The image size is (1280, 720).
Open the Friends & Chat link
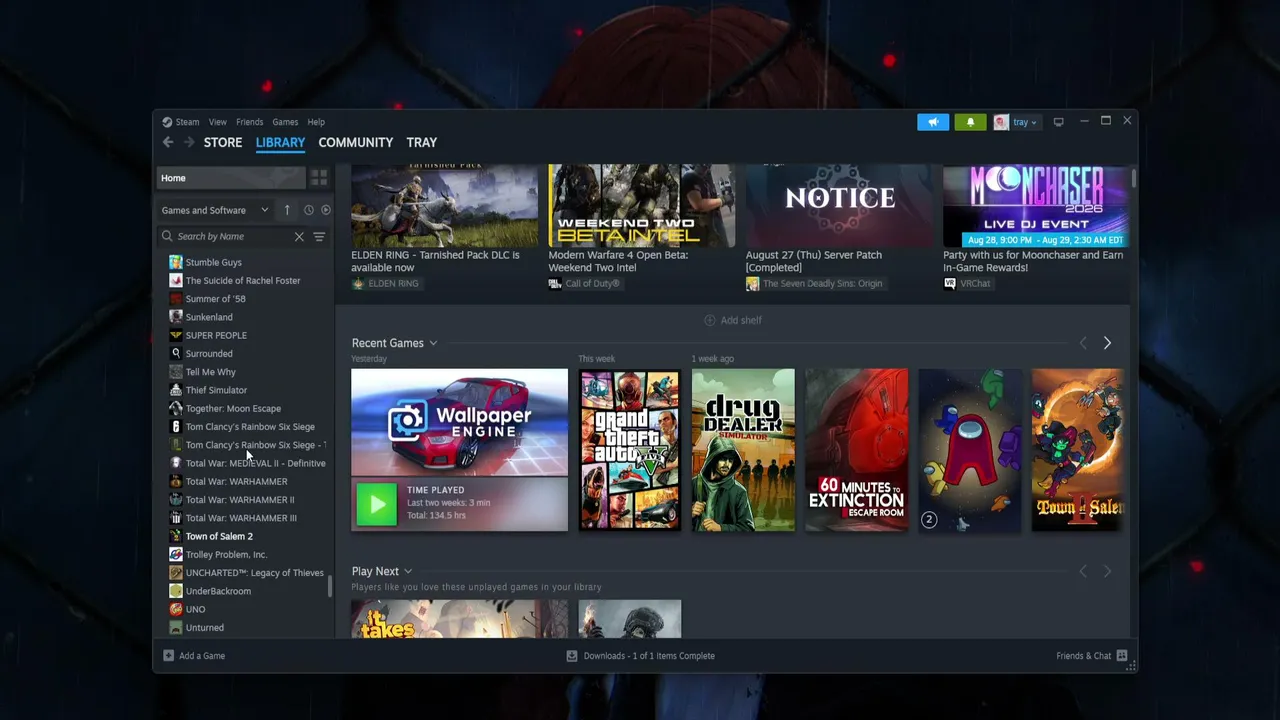pos(1084,656)
